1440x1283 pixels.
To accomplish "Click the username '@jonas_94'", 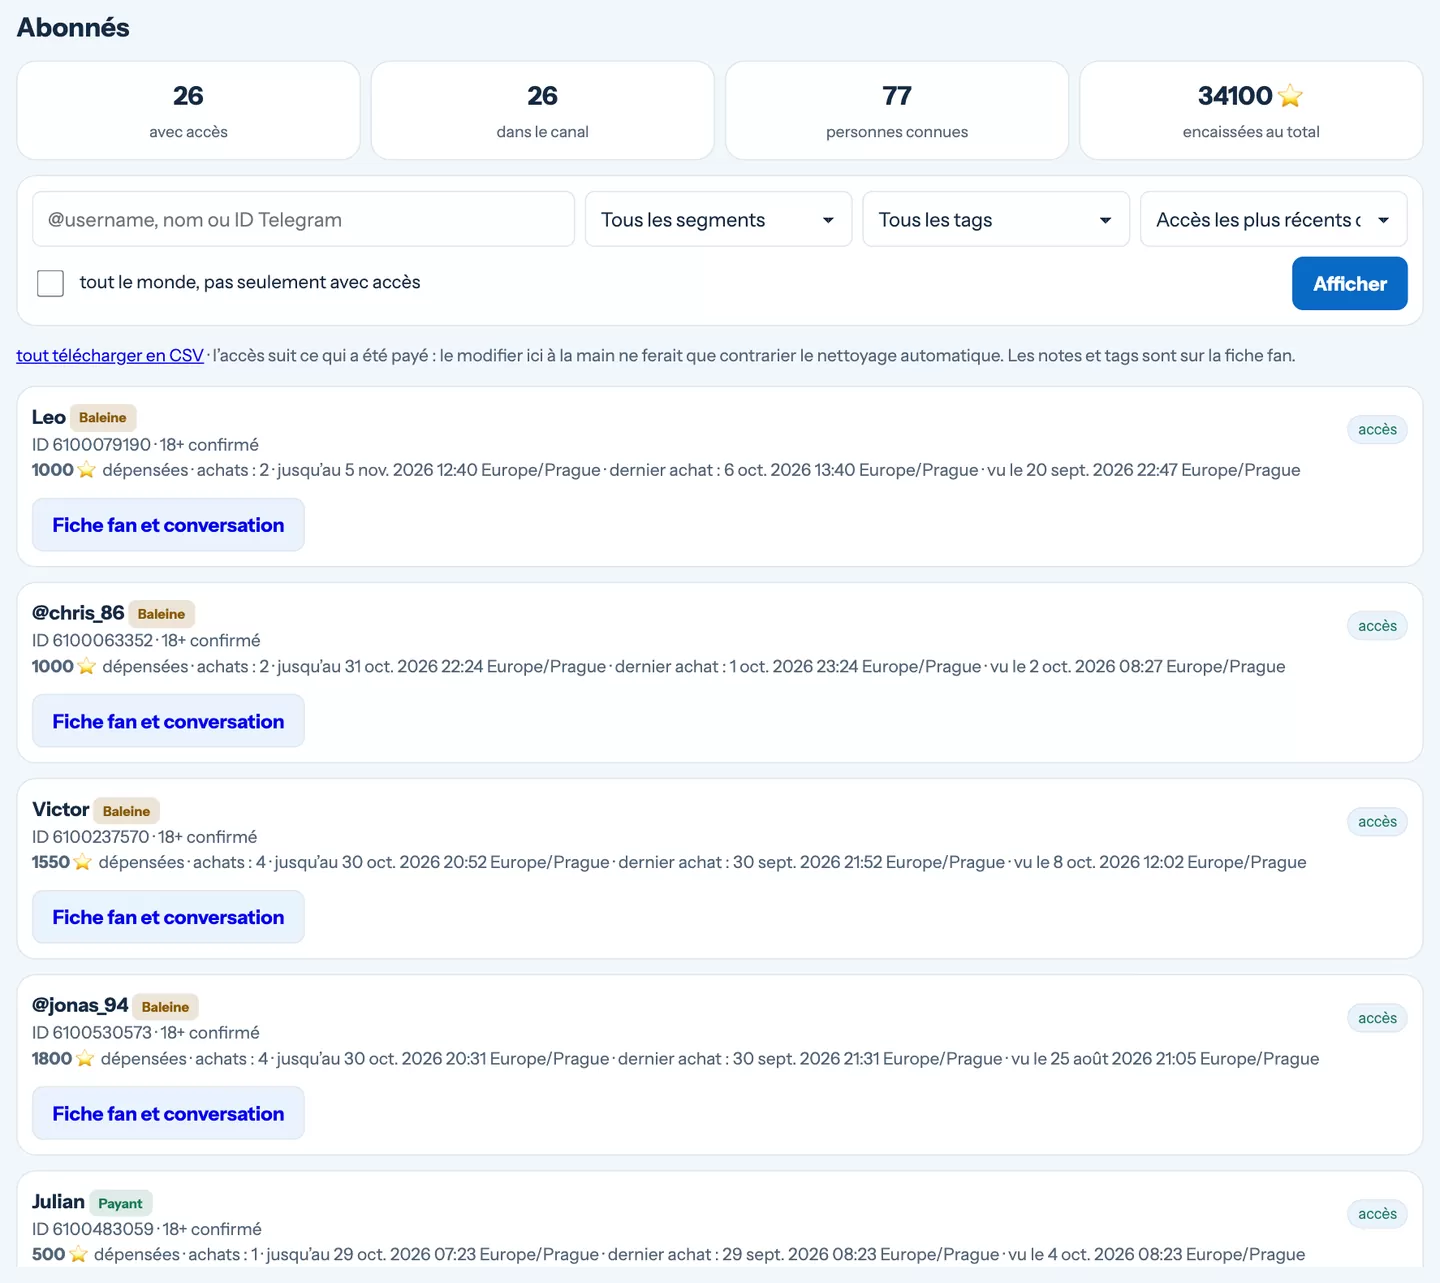I will (80, 1005).
